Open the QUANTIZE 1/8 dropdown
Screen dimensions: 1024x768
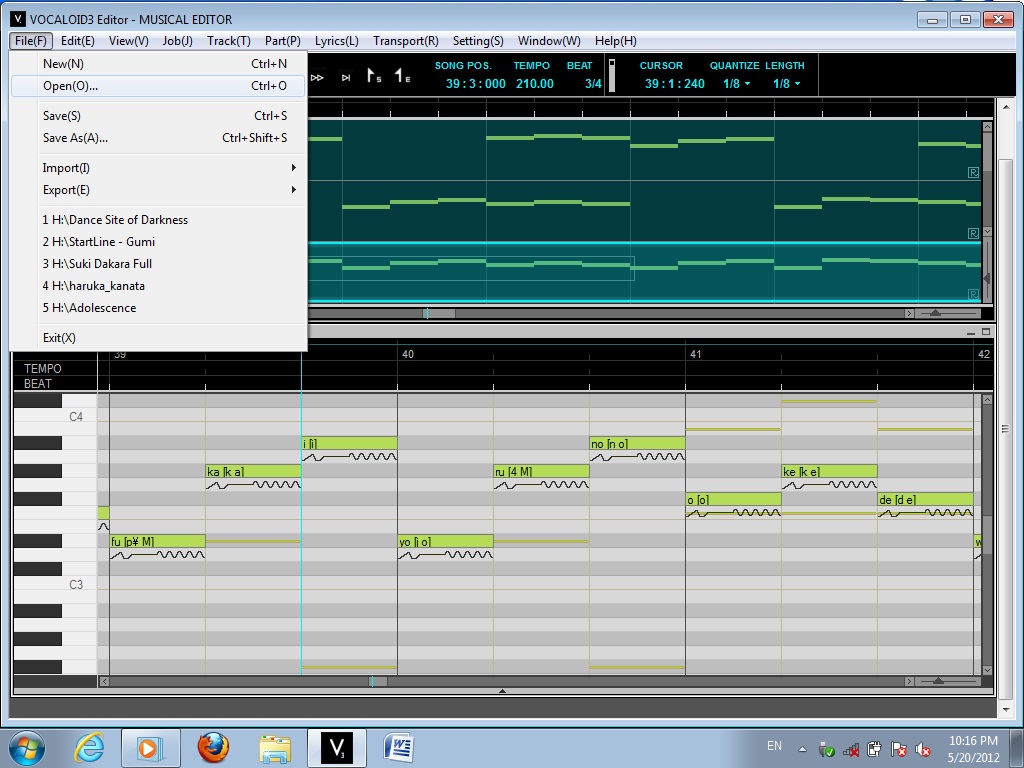coord(737,84)
